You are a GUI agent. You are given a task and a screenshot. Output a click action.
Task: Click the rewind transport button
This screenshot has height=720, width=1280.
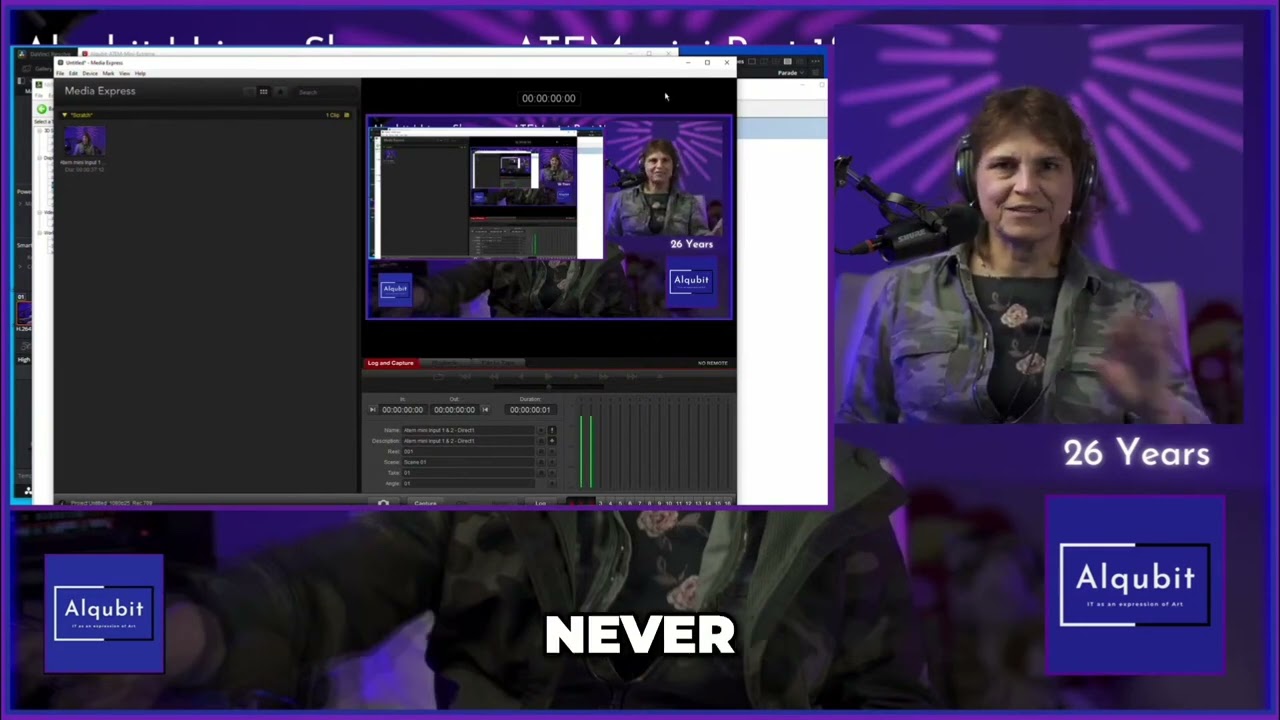(494, 376)
